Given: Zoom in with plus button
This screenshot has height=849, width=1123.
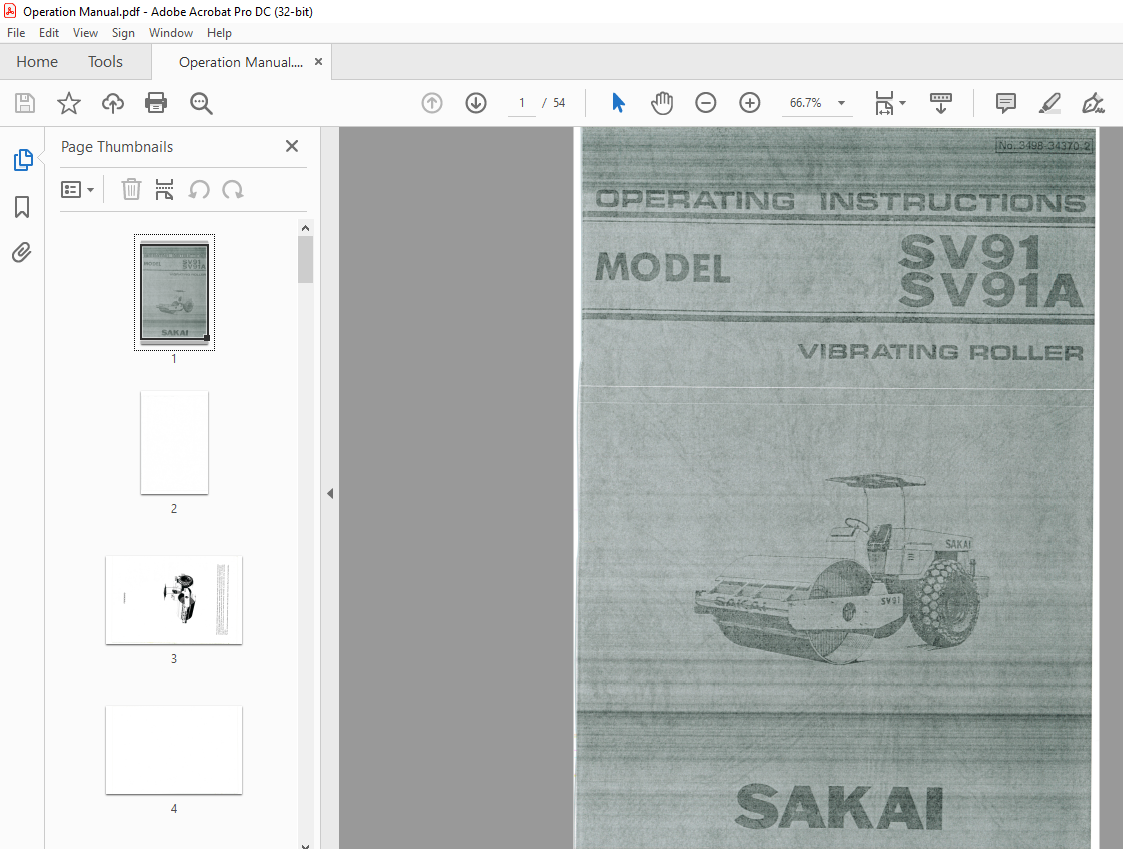Looking at the screenshot, I should (x=750, y=103).
